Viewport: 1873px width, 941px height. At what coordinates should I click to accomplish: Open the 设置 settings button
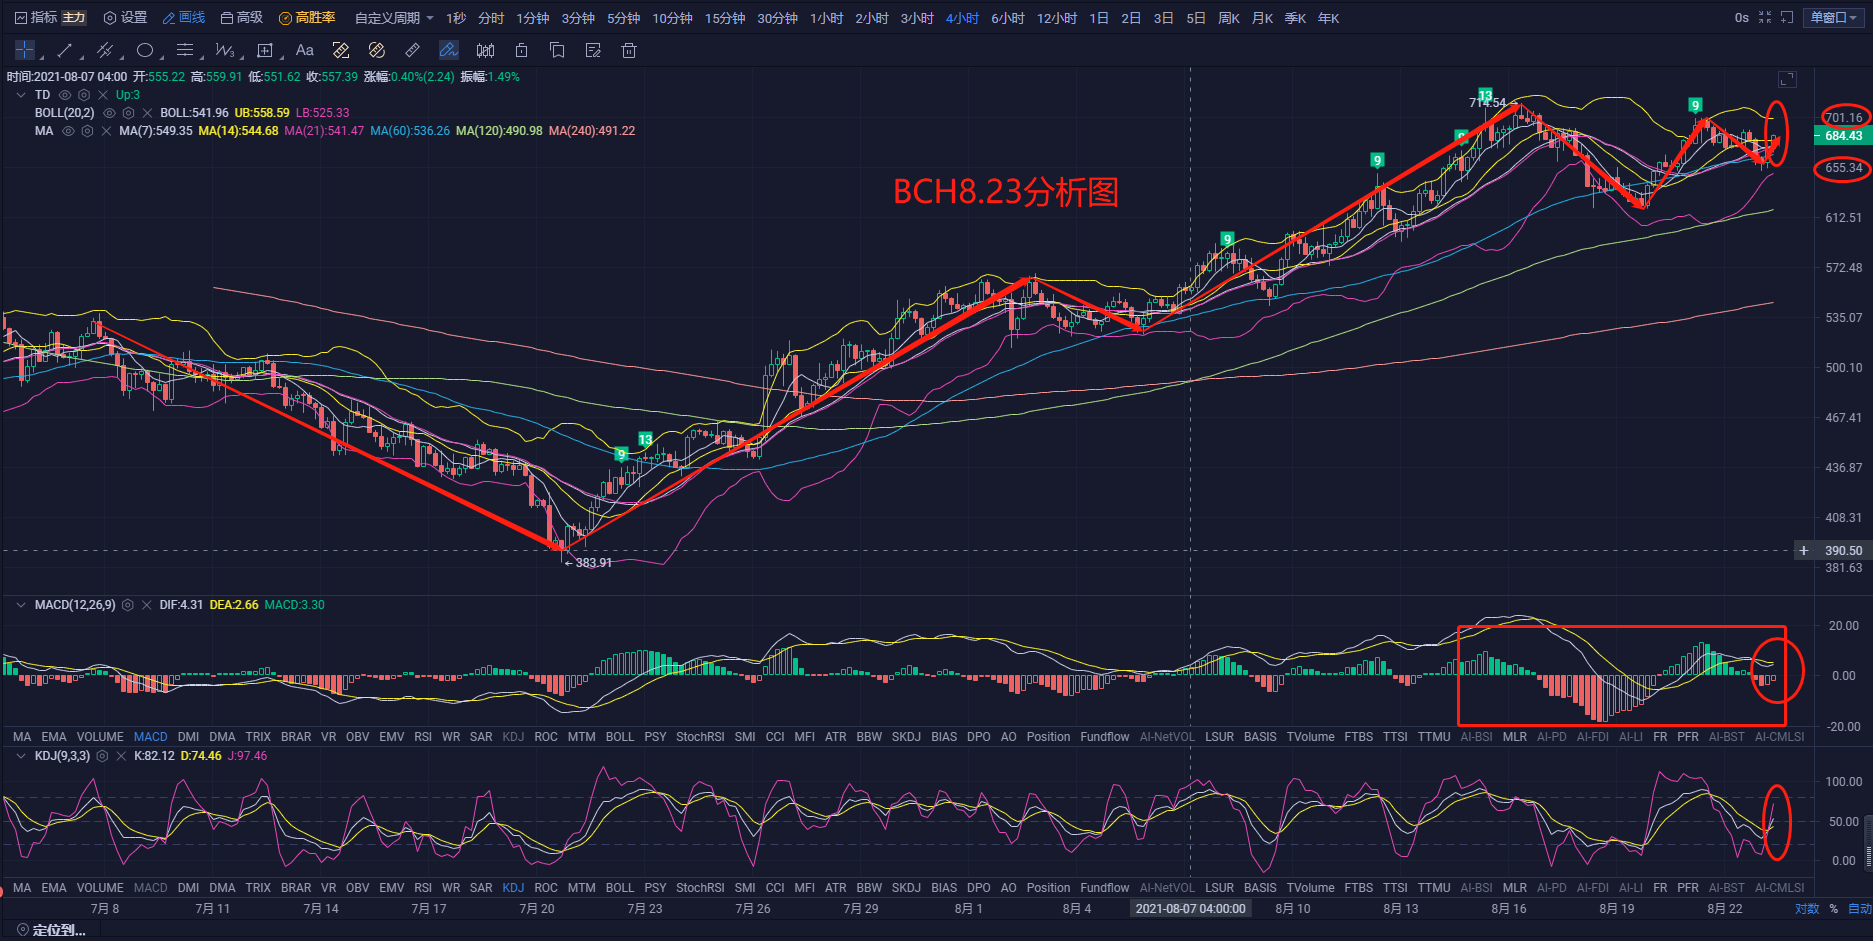[x=126, y=18]
